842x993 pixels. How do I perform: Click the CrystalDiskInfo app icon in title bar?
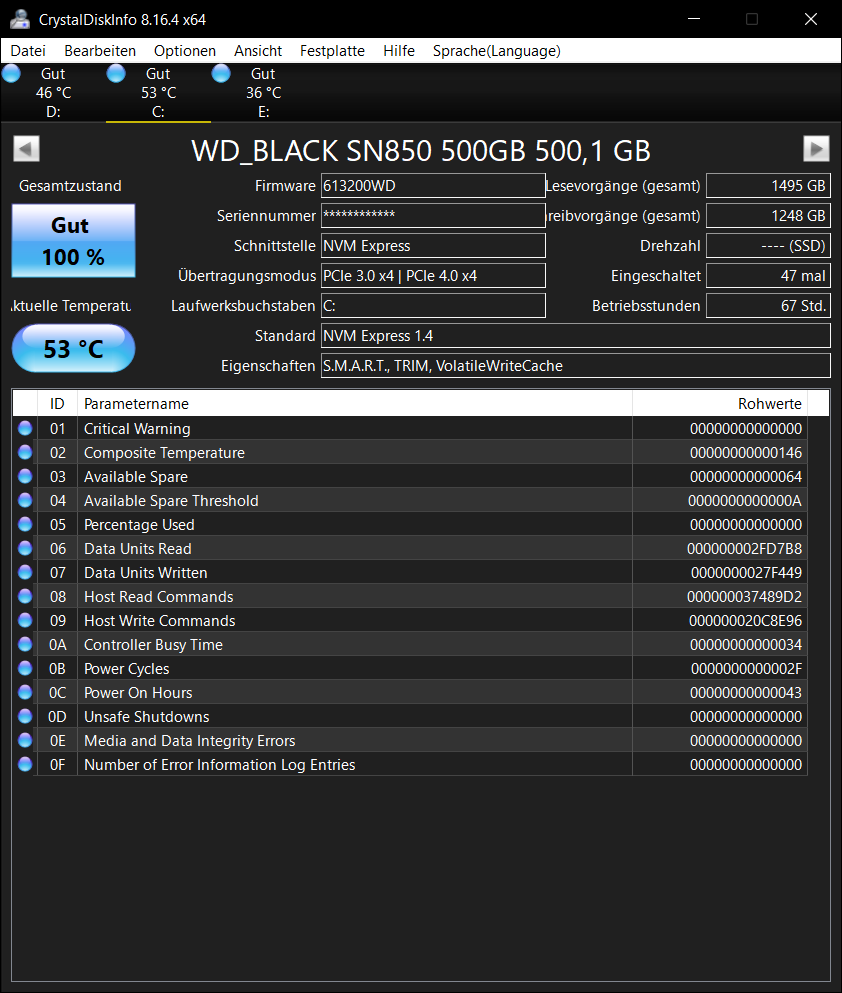pyautogui.click(x=20, y=19)
